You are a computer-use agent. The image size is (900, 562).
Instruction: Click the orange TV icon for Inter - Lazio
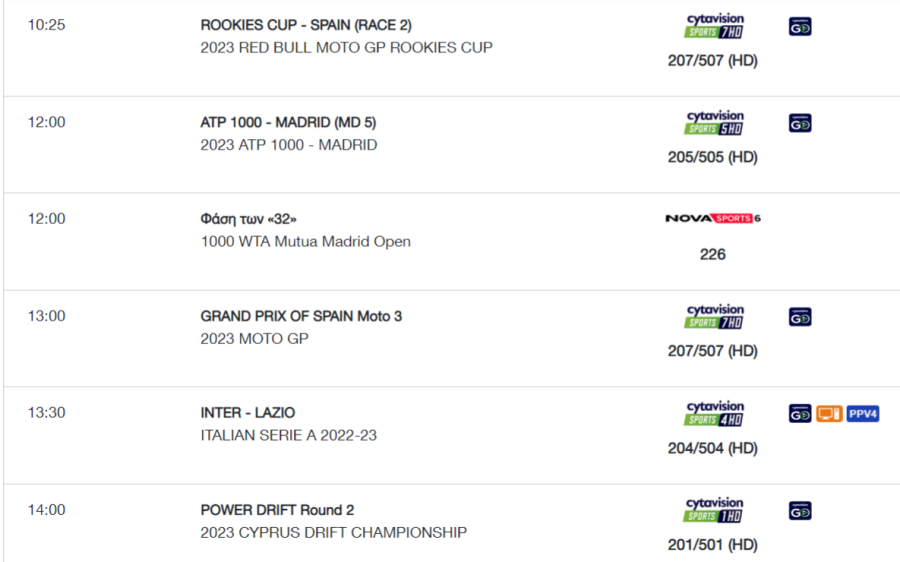click(829, 414)
